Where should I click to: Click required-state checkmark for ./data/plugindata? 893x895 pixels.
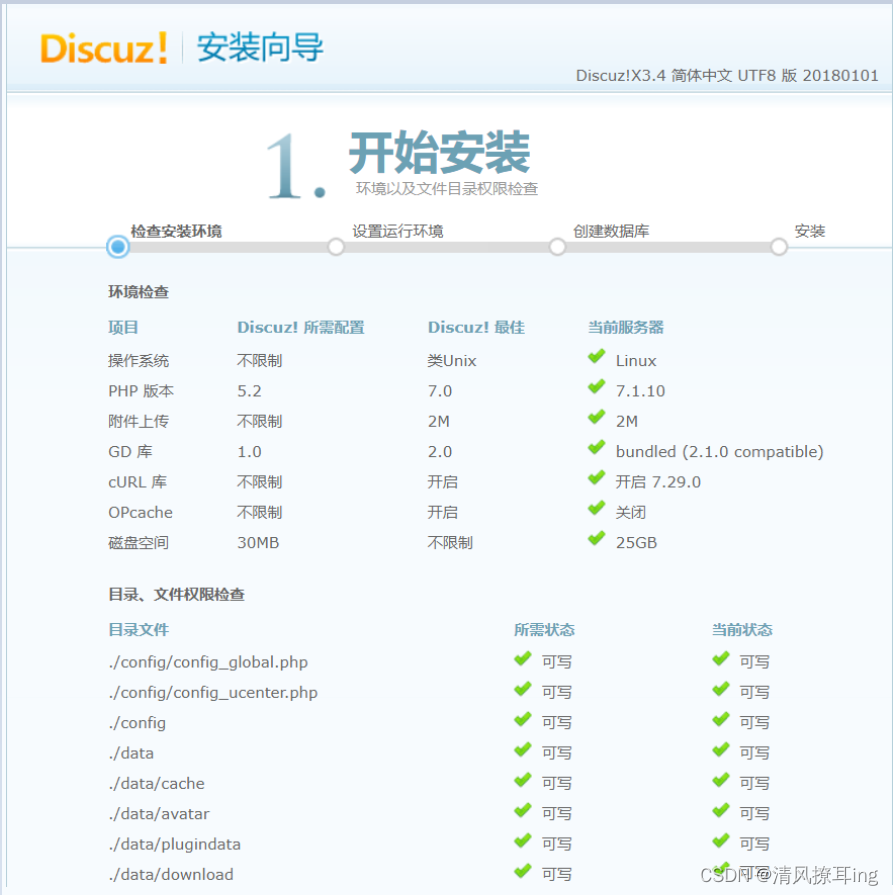click(522, 840)
